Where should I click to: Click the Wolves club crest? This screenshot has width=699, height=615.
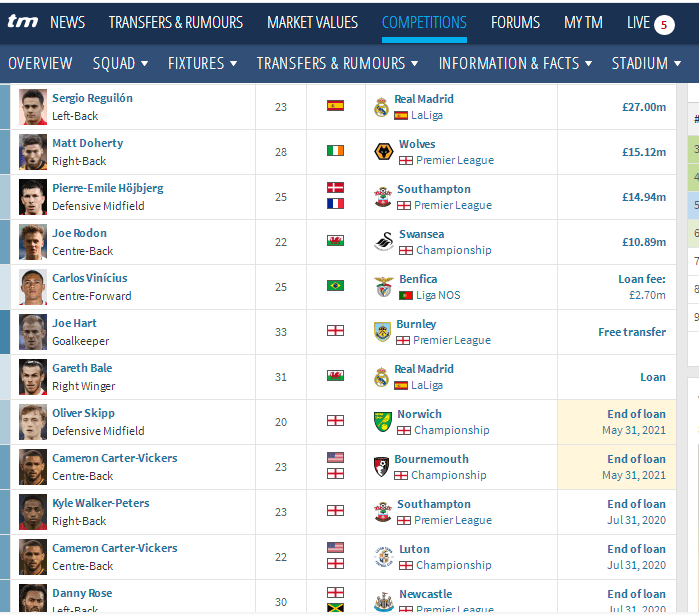(x=383, y=152)
